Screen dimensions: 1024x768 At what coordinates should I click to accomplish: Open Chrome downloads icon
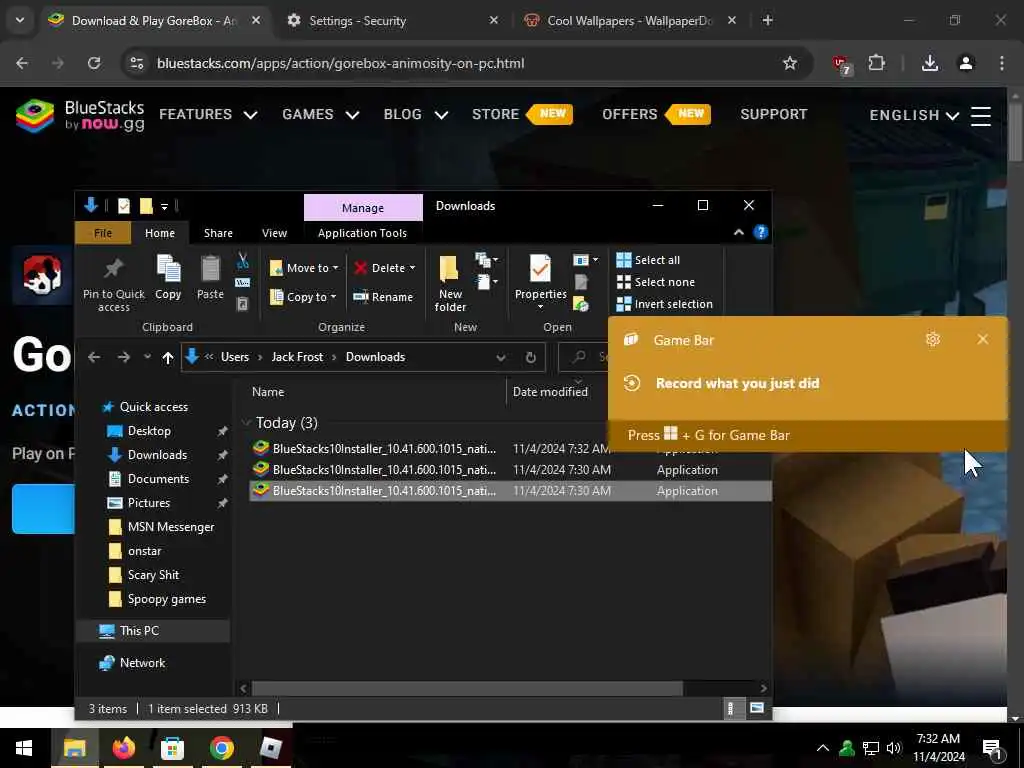pos(930,63)
